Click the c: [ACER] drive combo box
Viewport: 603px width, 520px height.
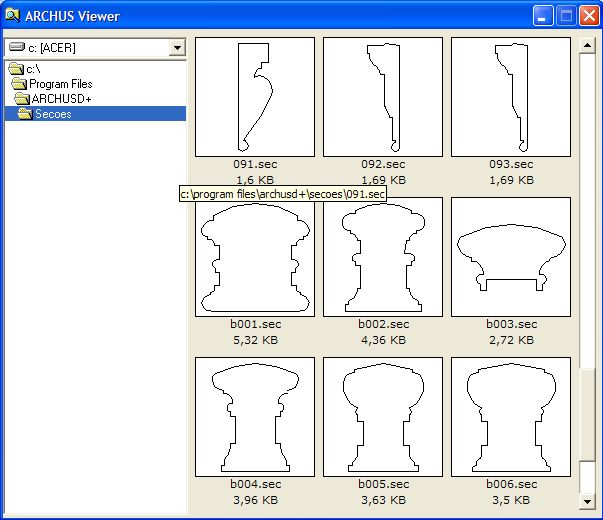click(x=95, y=48)
